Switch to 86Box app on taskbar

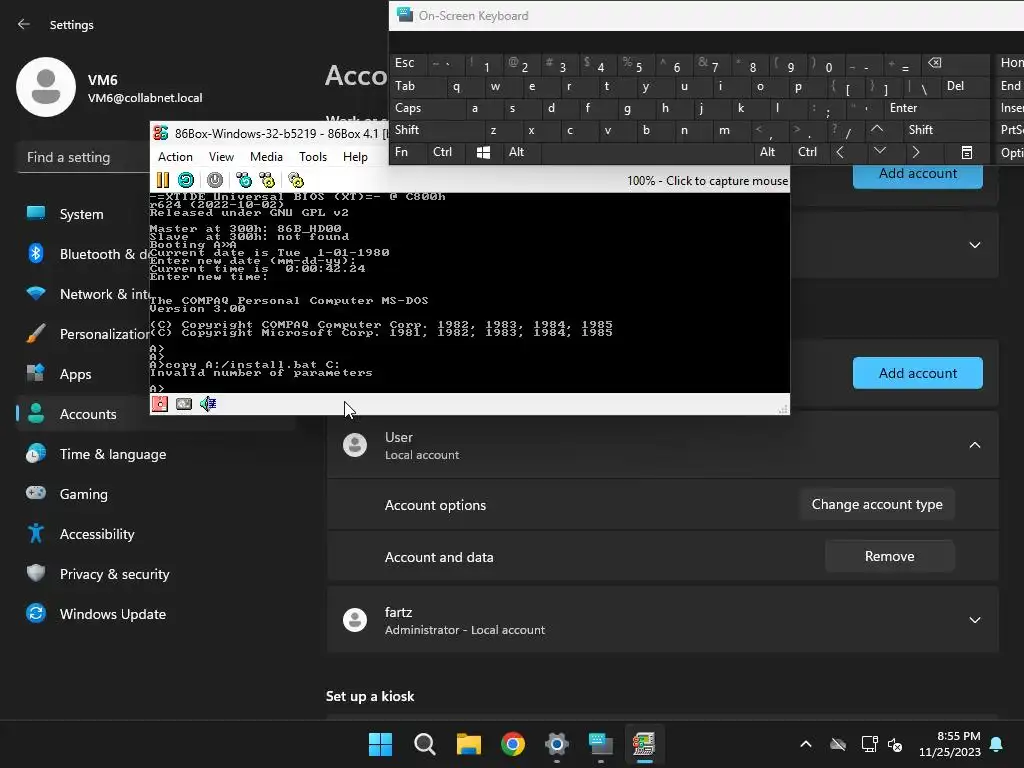click(645, 744)
